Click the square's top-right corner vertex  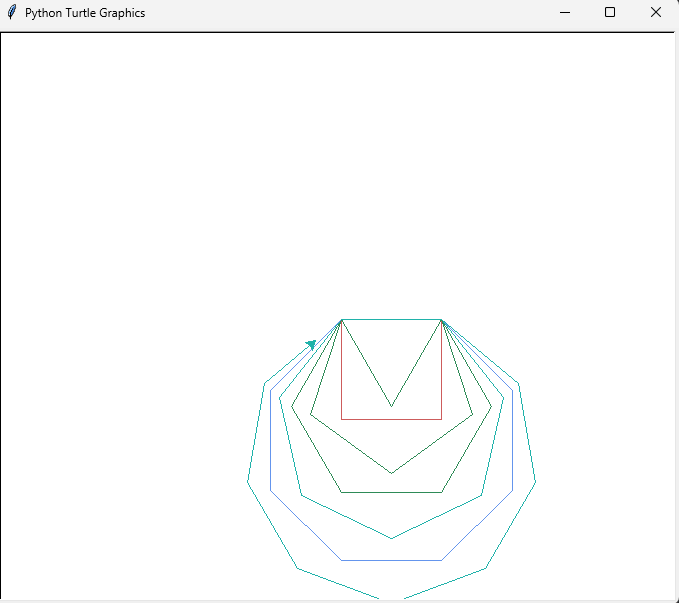tap(441, 320)
